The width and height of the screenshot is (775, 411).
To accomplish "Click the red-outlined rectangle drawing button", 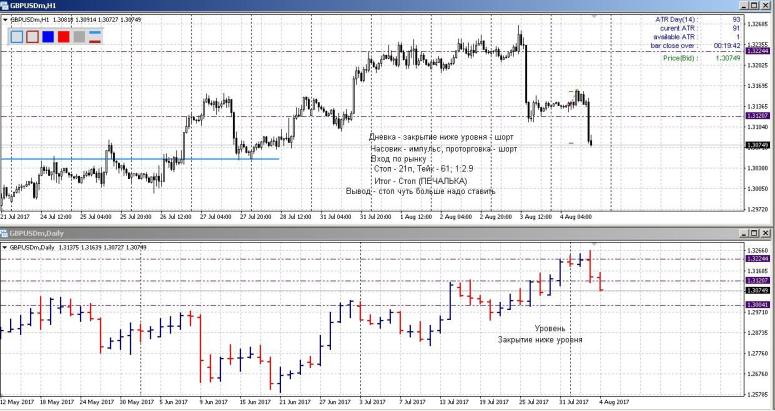I will pyautogui.click(x=32, y=37).
